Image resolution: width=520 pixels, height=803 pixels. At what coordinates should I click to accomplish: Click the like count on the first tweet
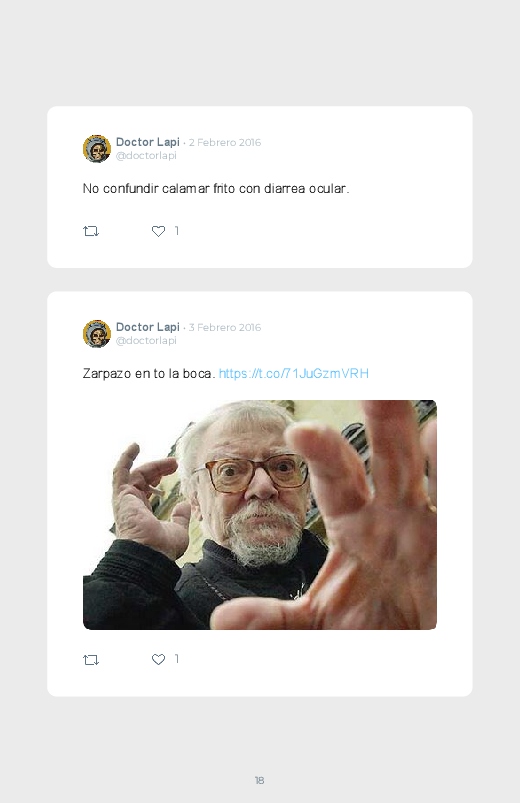(x=177, y=231)
